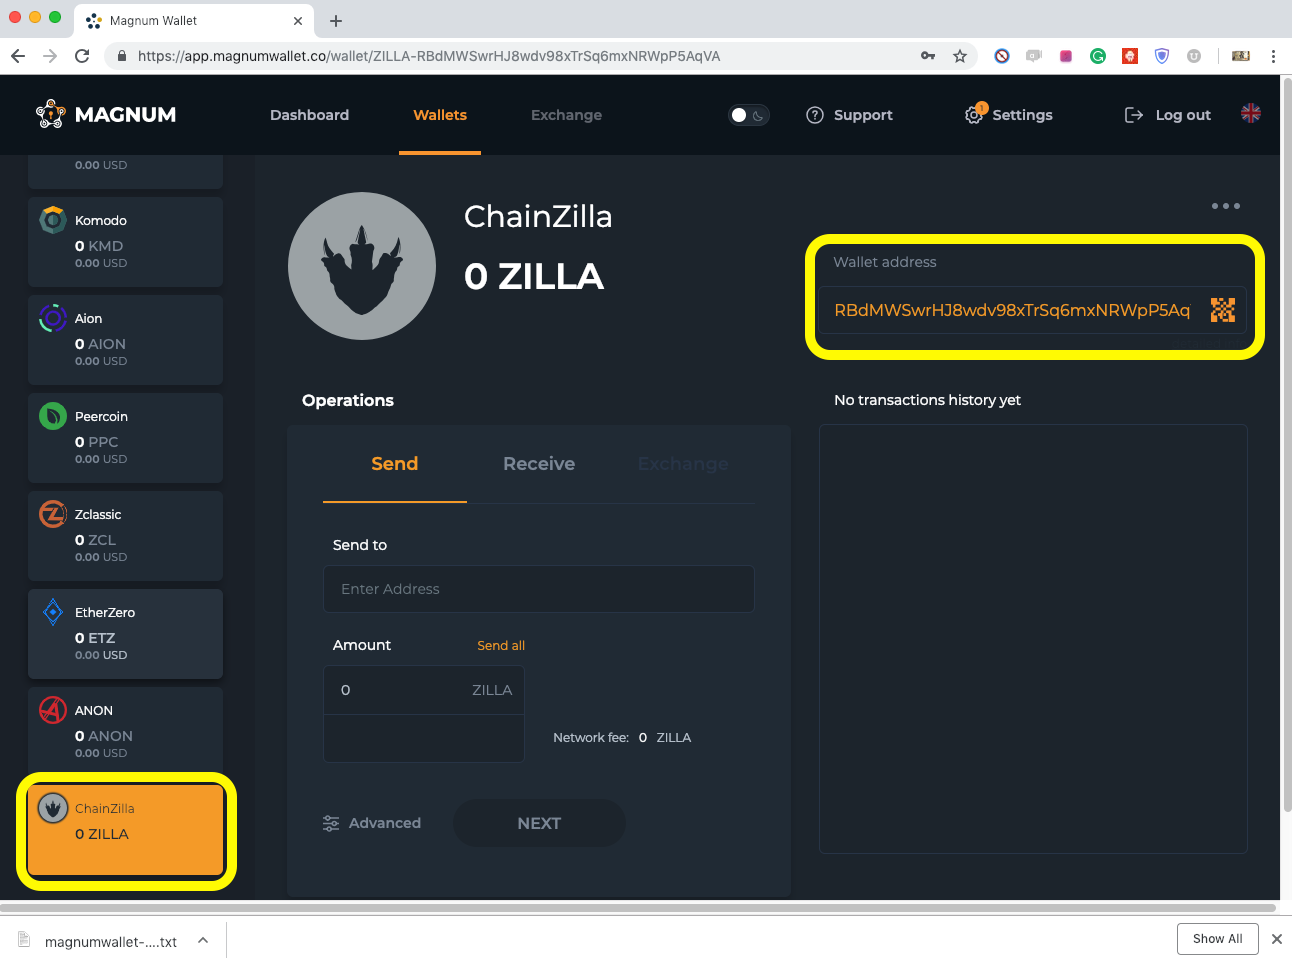Toggle dark mode switch in header
1292x962 pixels.
click(x=748, y=115)
